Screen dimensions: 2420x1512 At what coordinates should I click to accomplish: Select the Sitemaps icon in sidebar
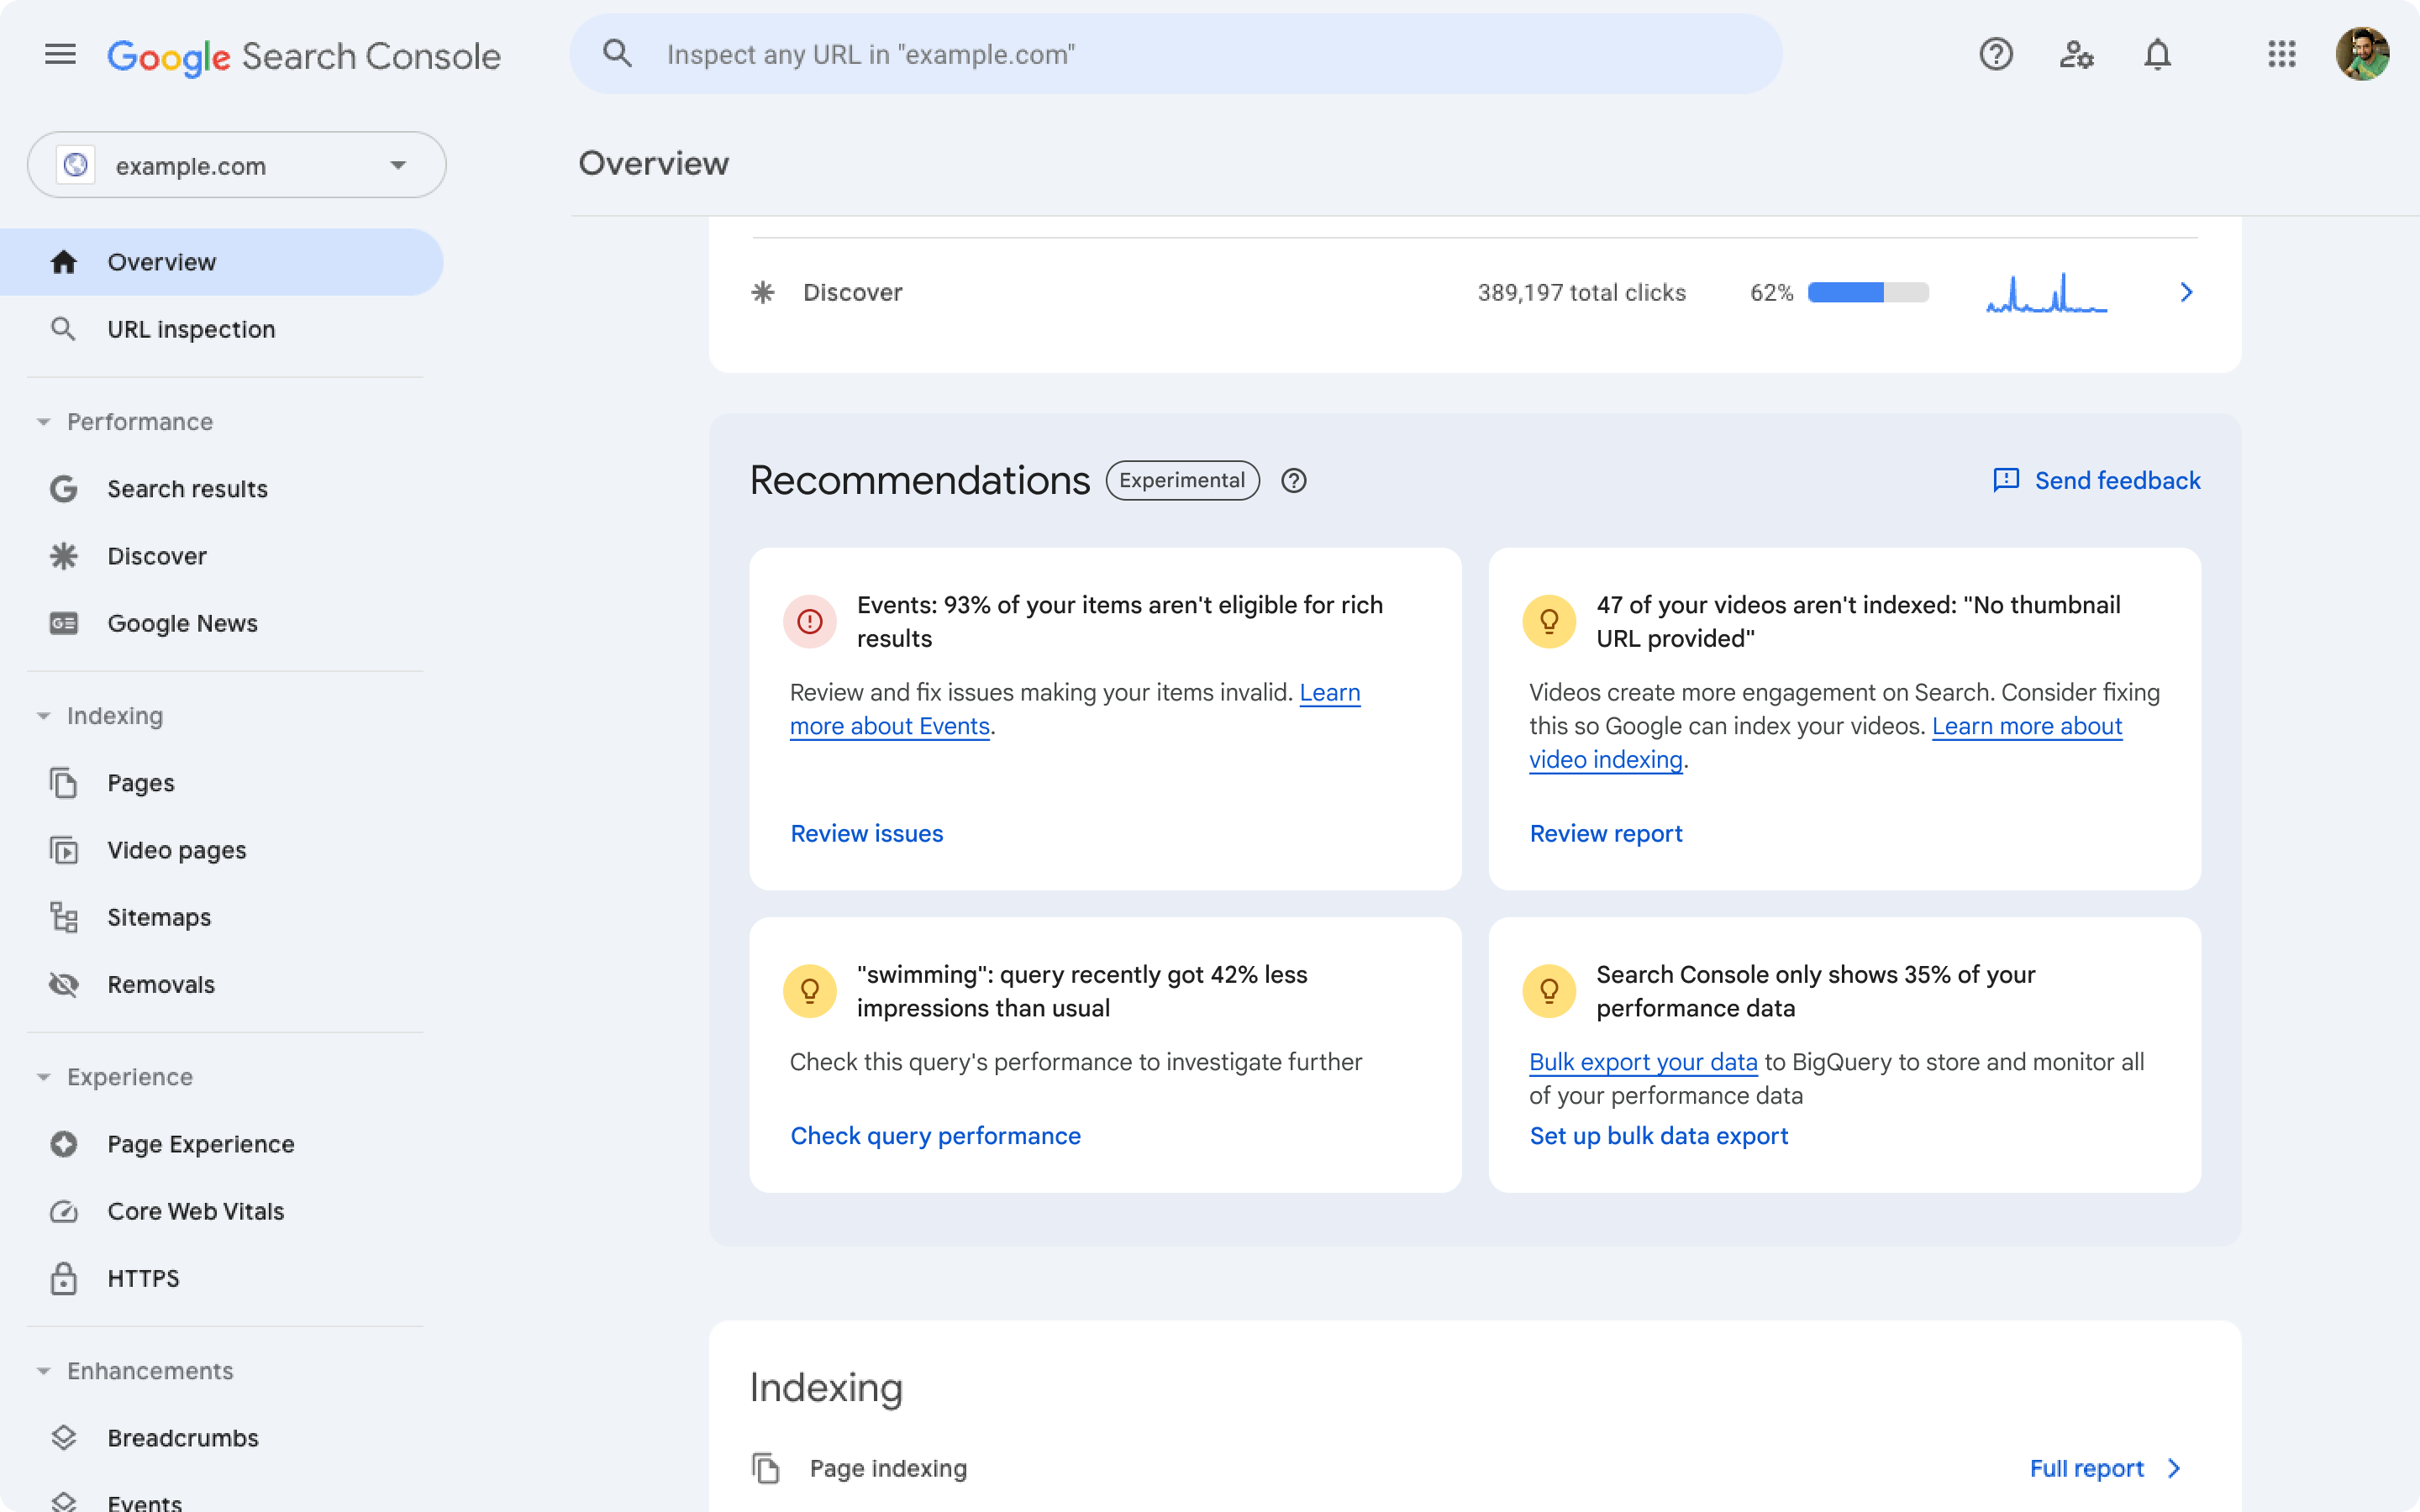click(63, 916)
